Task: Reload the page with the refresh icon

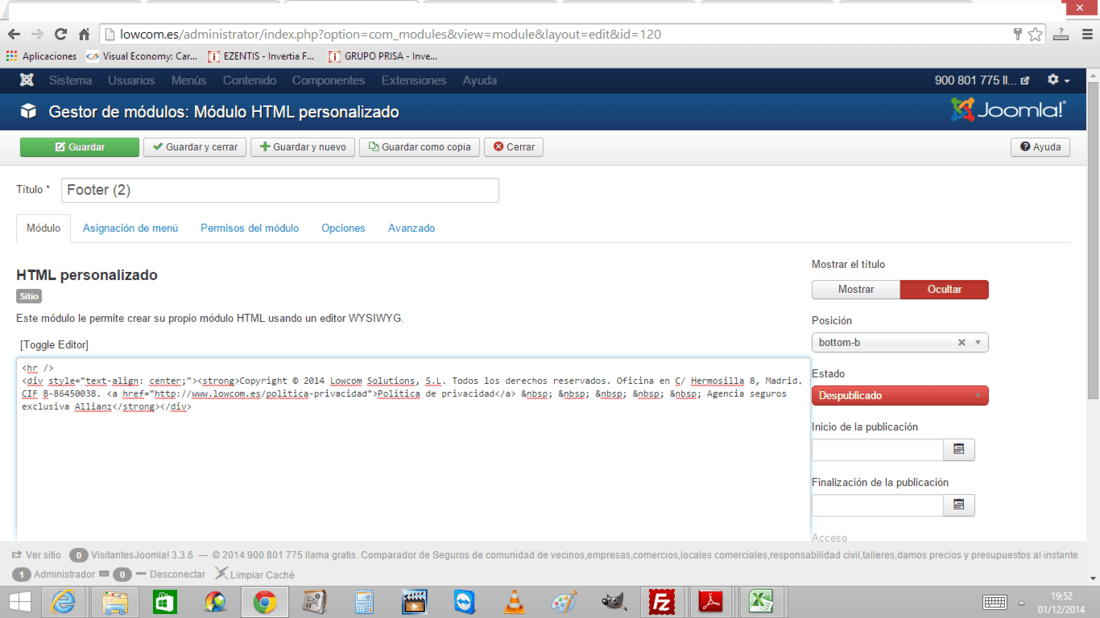Action: click(x=60, y=34)
